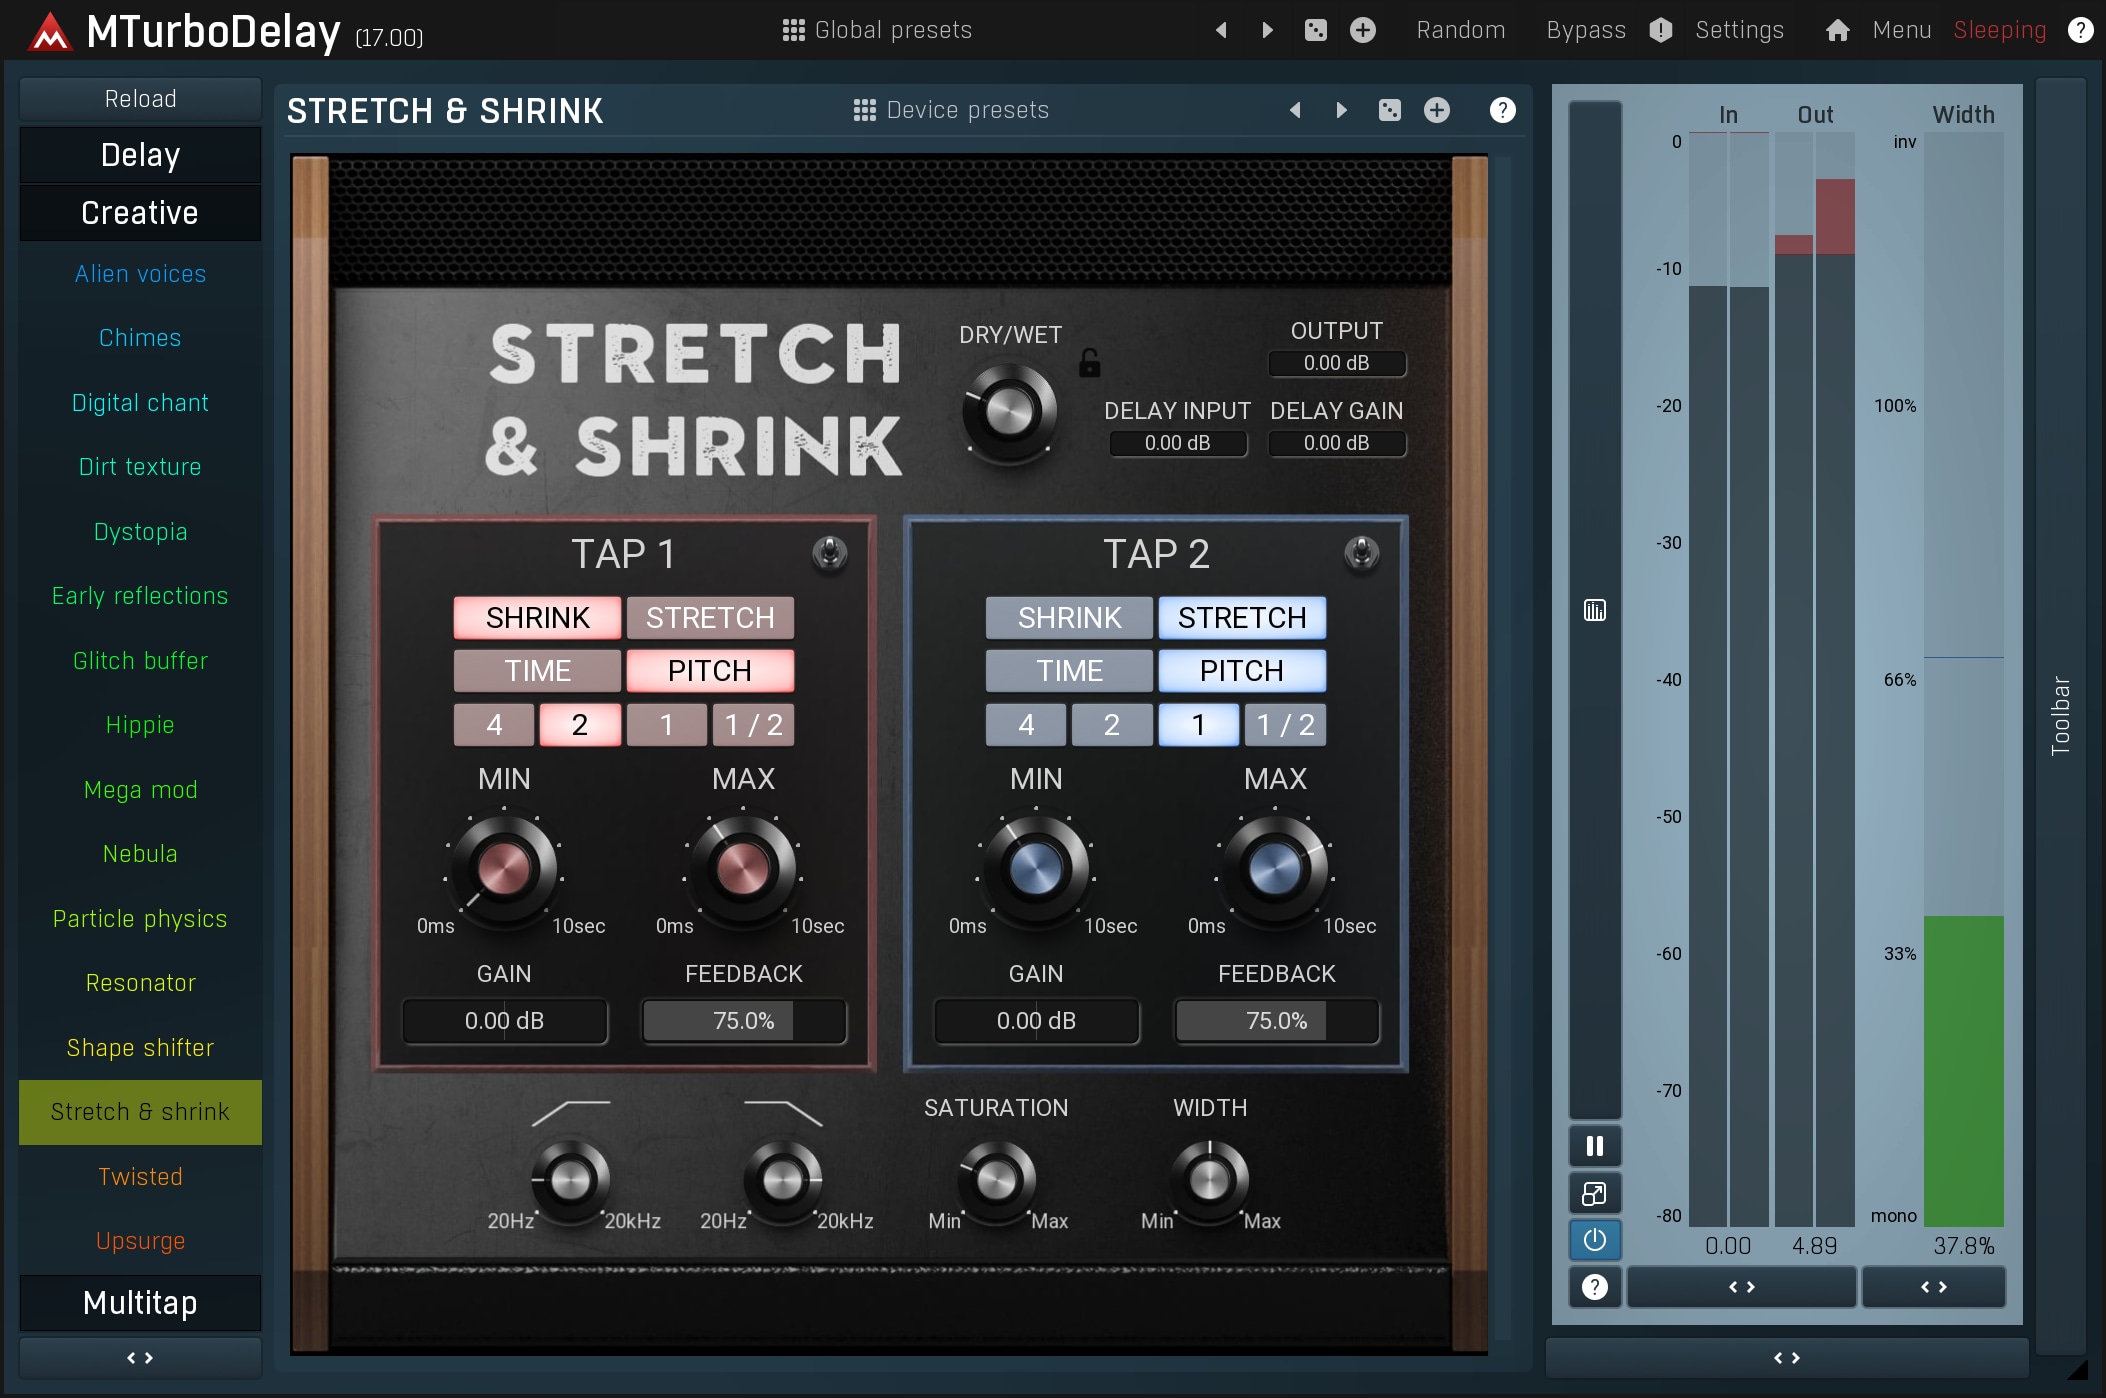Screen dimensions: 2106x1398
Task: Select the Nebula device
Action: 140,854
